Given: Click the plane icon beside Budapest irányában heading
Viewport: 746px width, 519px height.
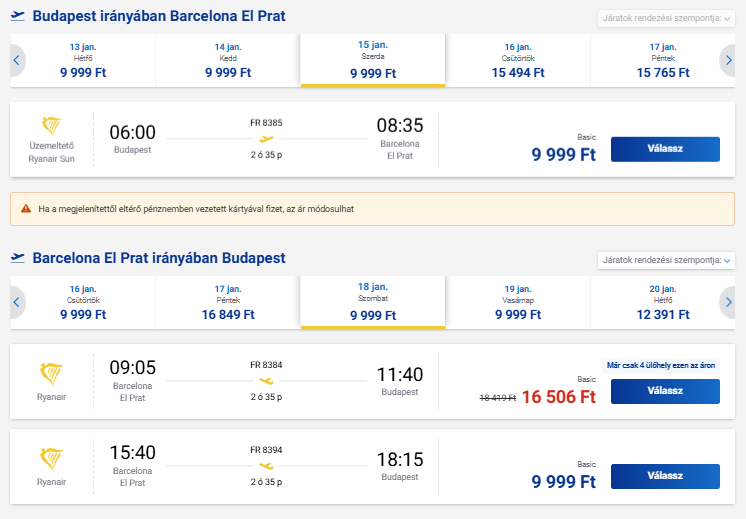Looking at the screenshot, I should [18, 16].
